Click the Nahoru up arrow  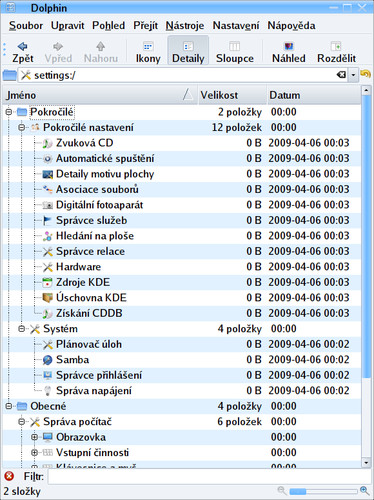(x=101, y=52)
